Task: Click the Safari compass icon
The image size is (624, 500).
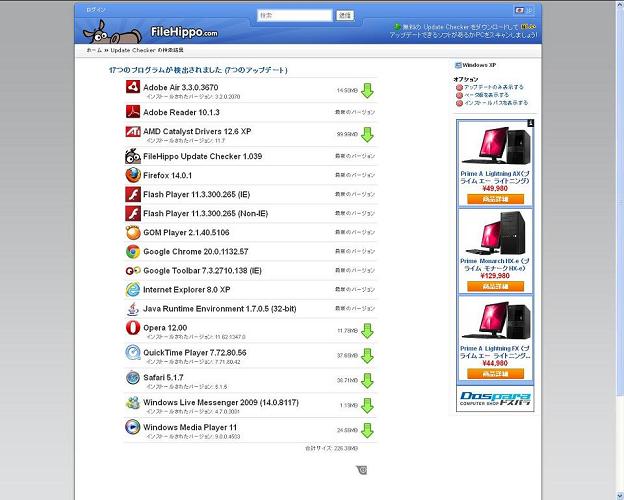Action: tap(133, 377)
